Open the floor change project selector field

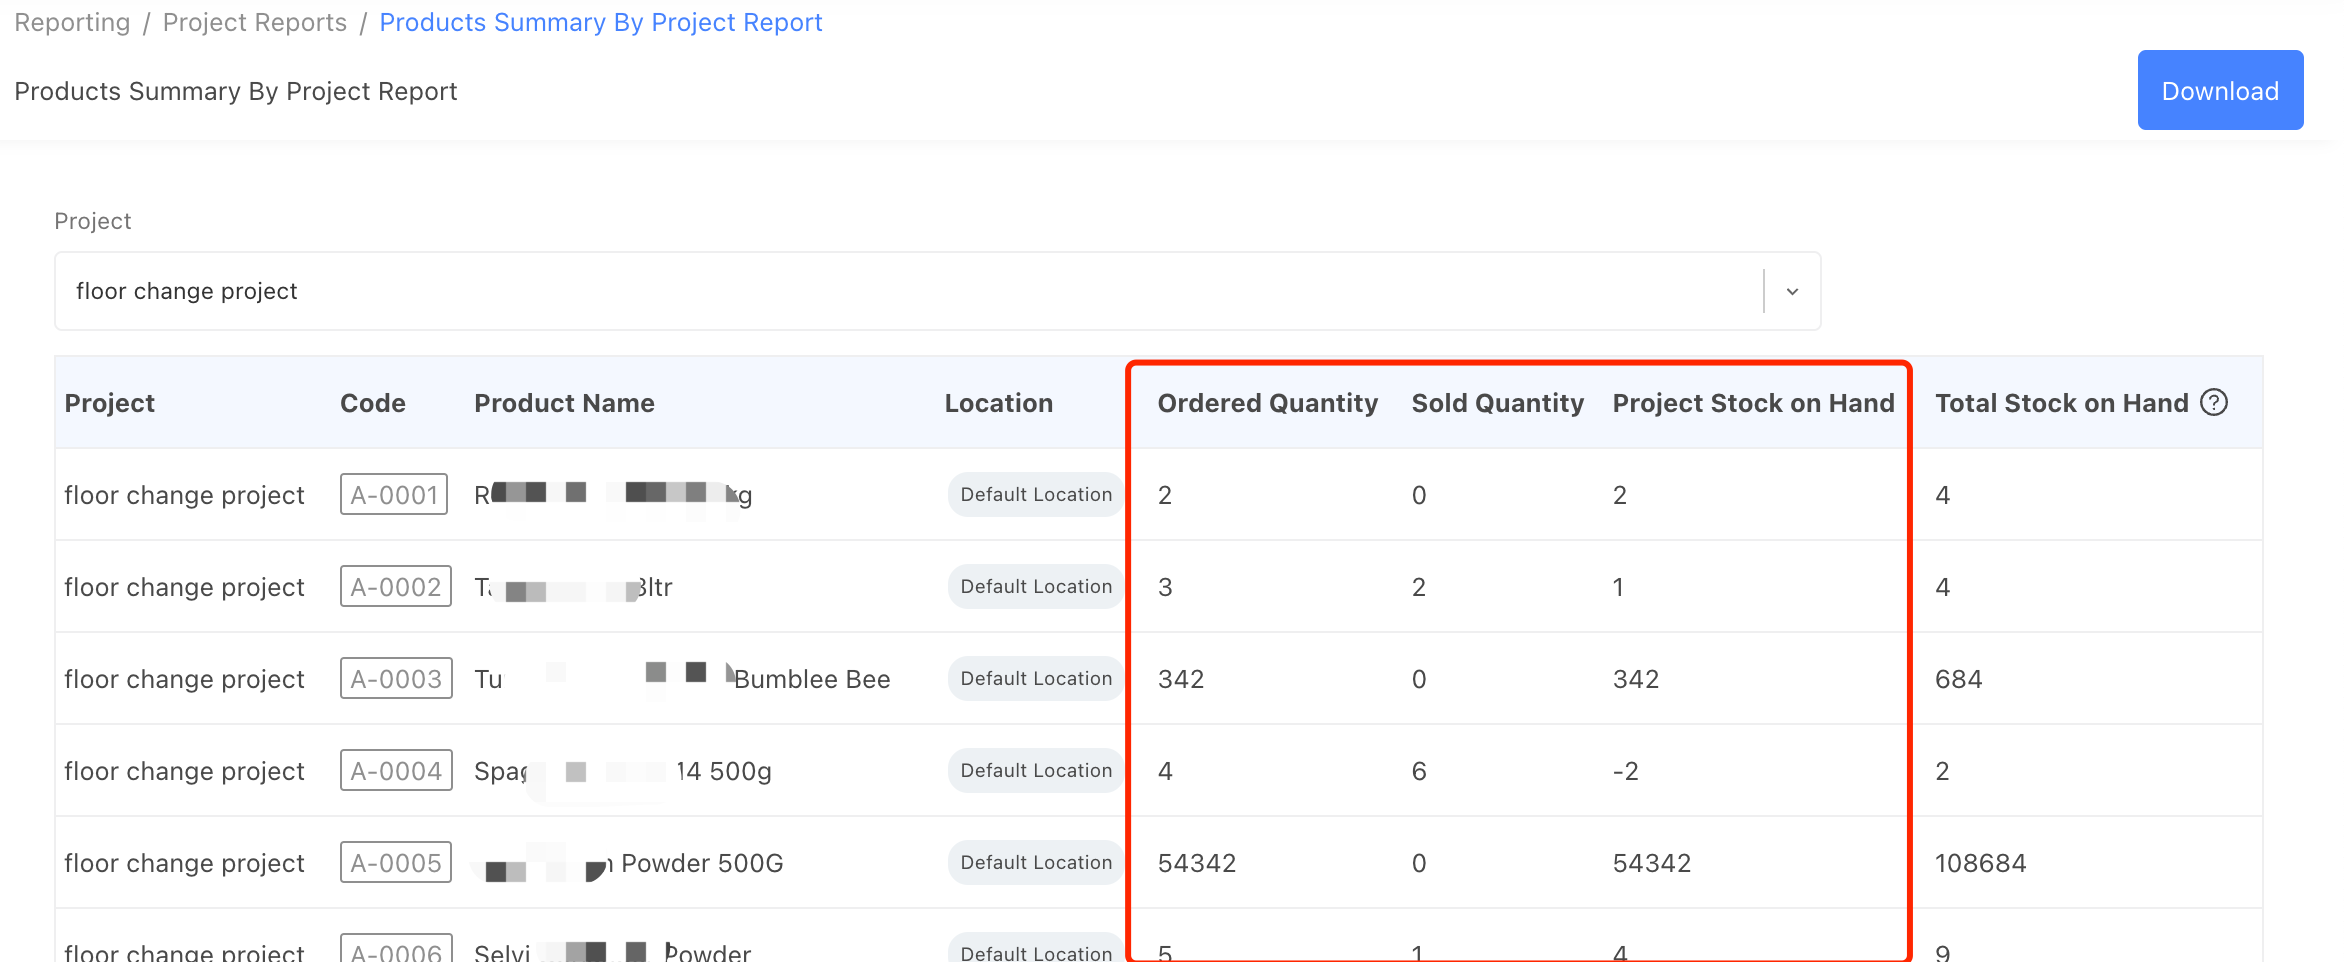click(x=900, y=292)
